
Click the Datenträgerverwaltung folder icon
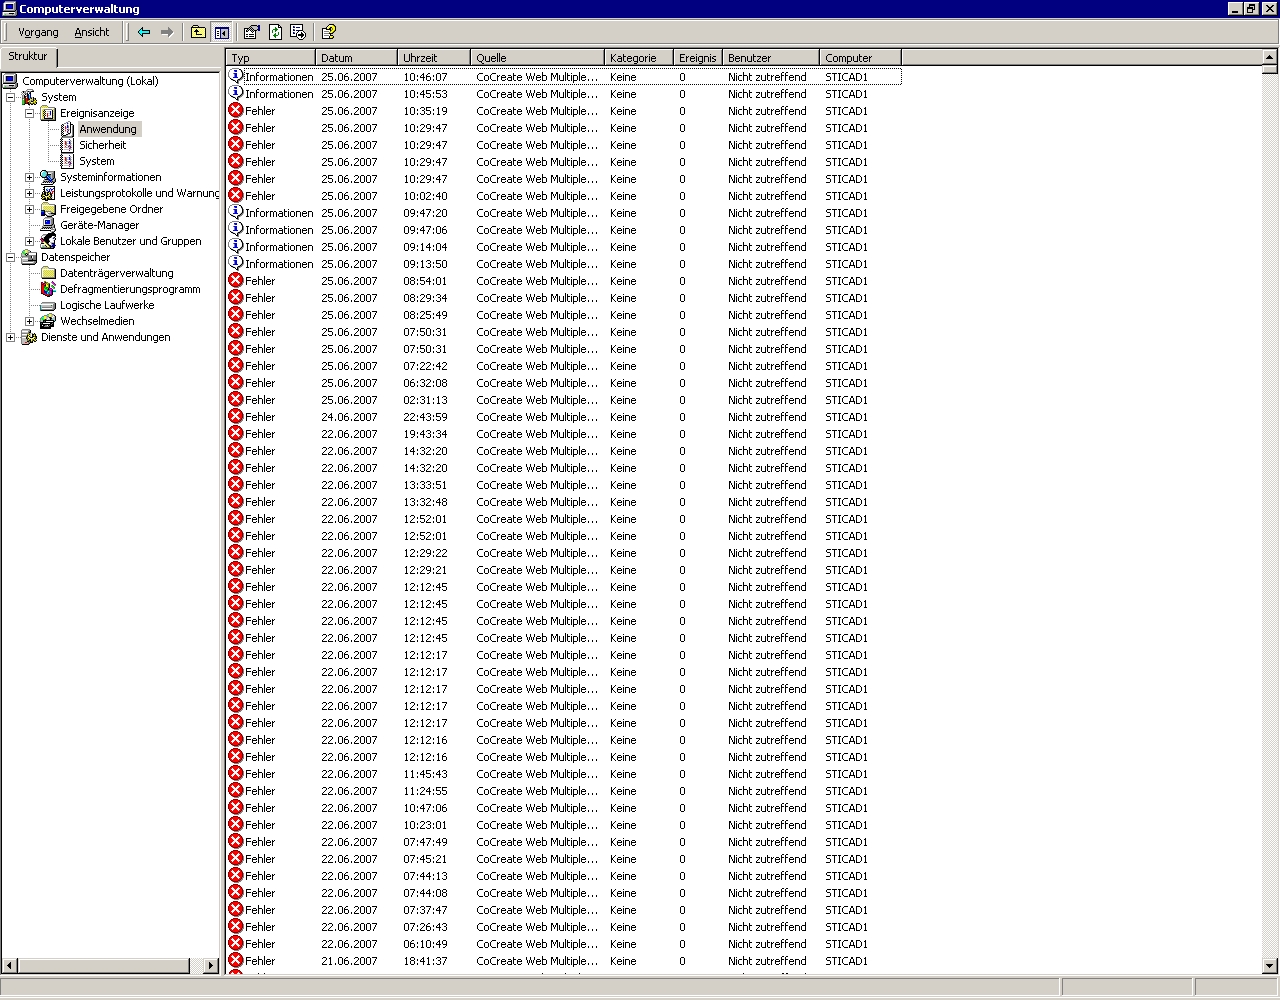[48, 273]
